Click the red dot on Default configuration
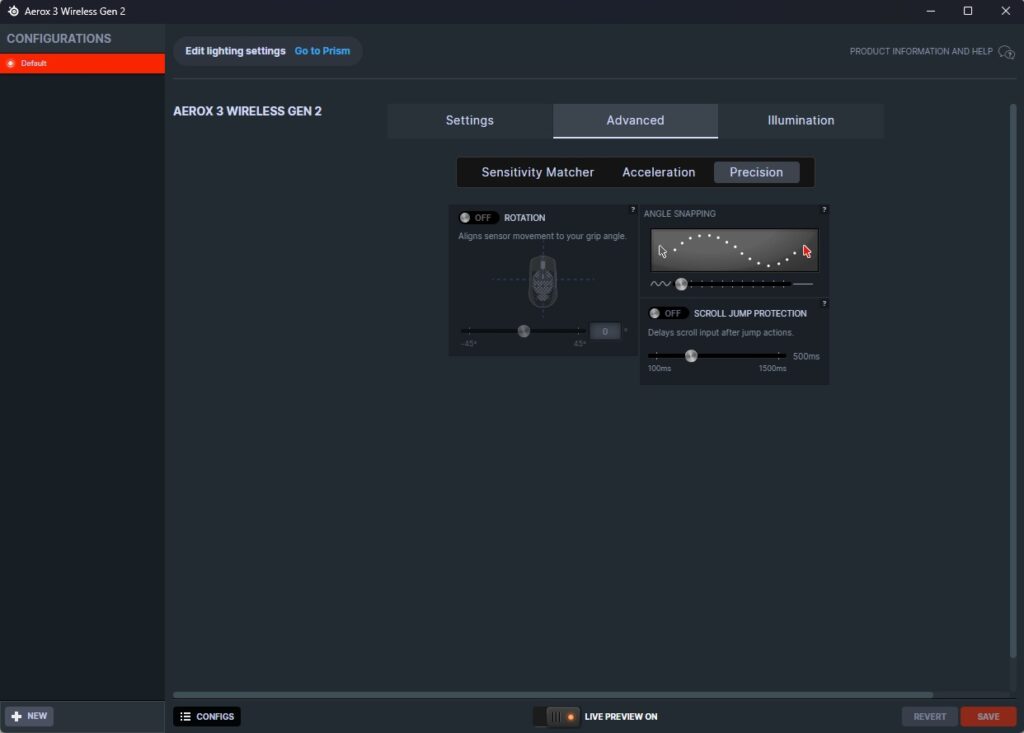This screenshot has width=1024, height=733. coord(10,63)
